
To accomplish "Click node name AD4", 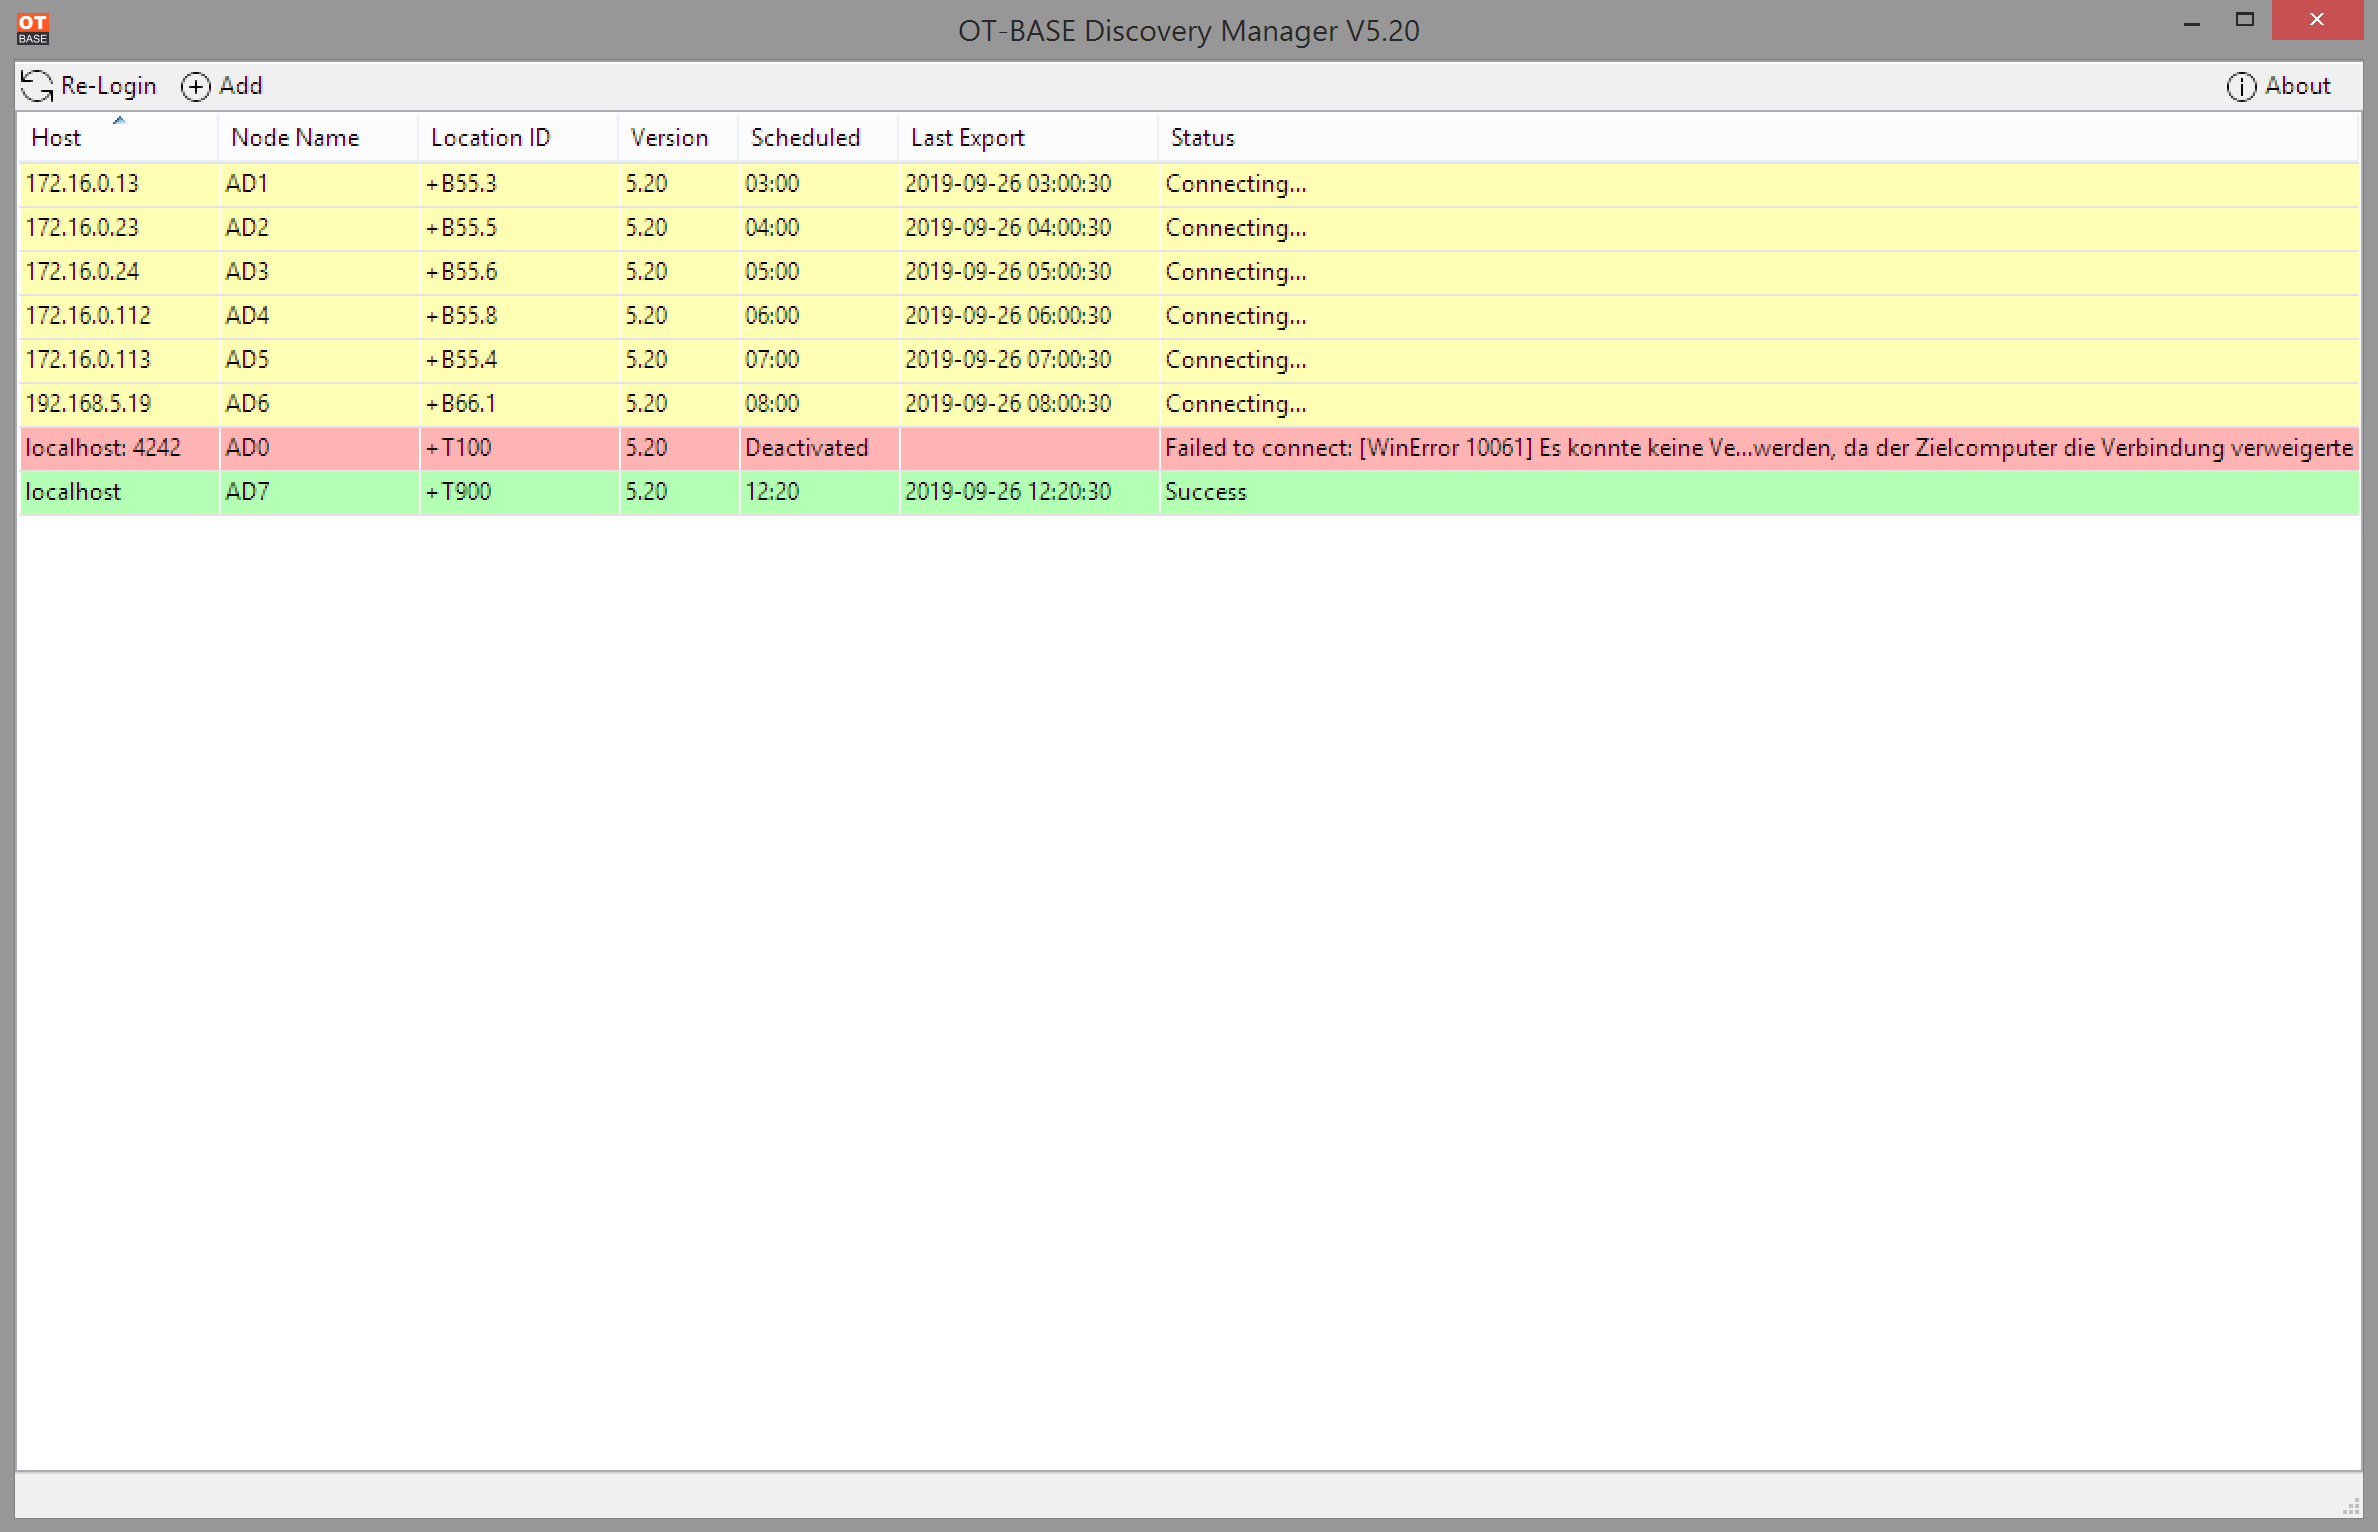I will (x=247, y=316).
